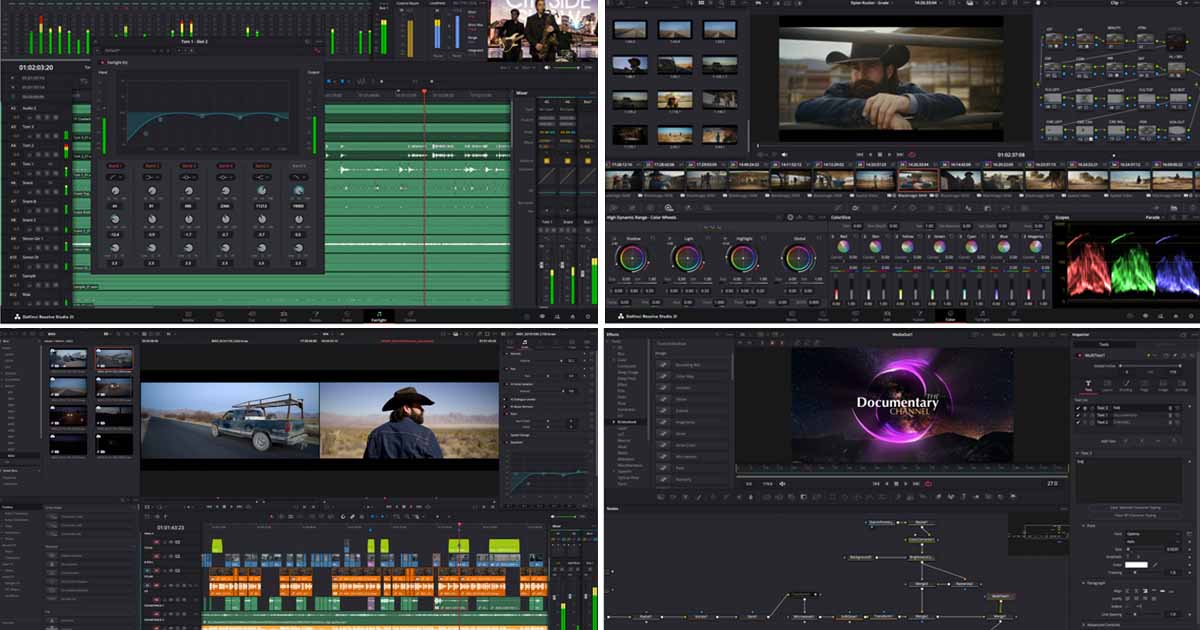Viewport: 1200px width, 630px height.
Task: Open Camera Raw palette icon in Color window
Action: tap(613, 208)
